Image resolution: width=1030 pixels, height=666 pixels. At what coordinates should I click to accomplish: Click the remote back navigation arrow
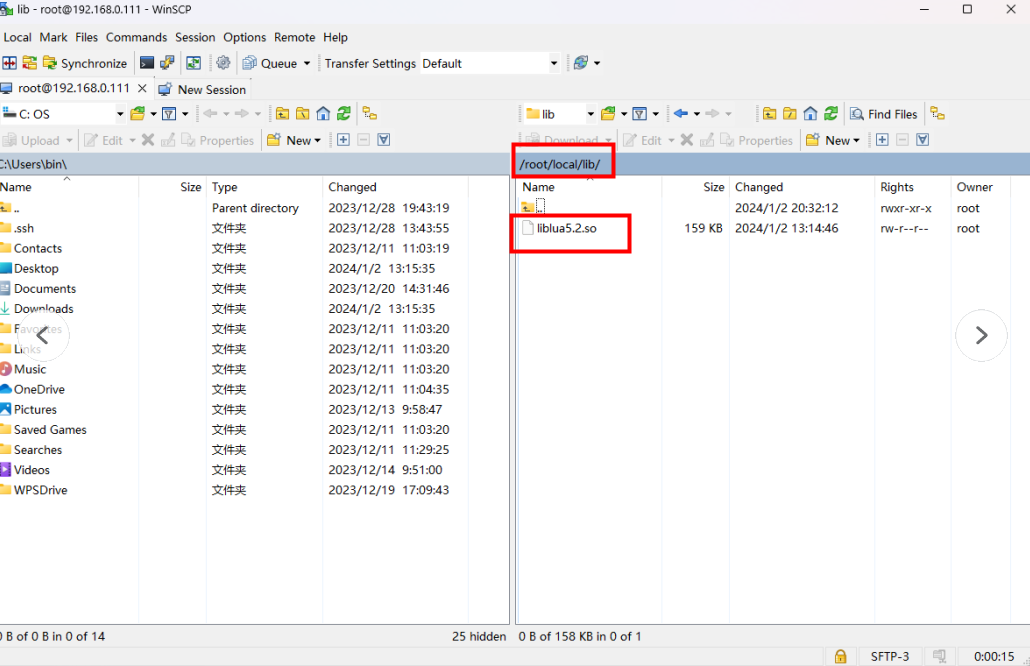(681, 114)
